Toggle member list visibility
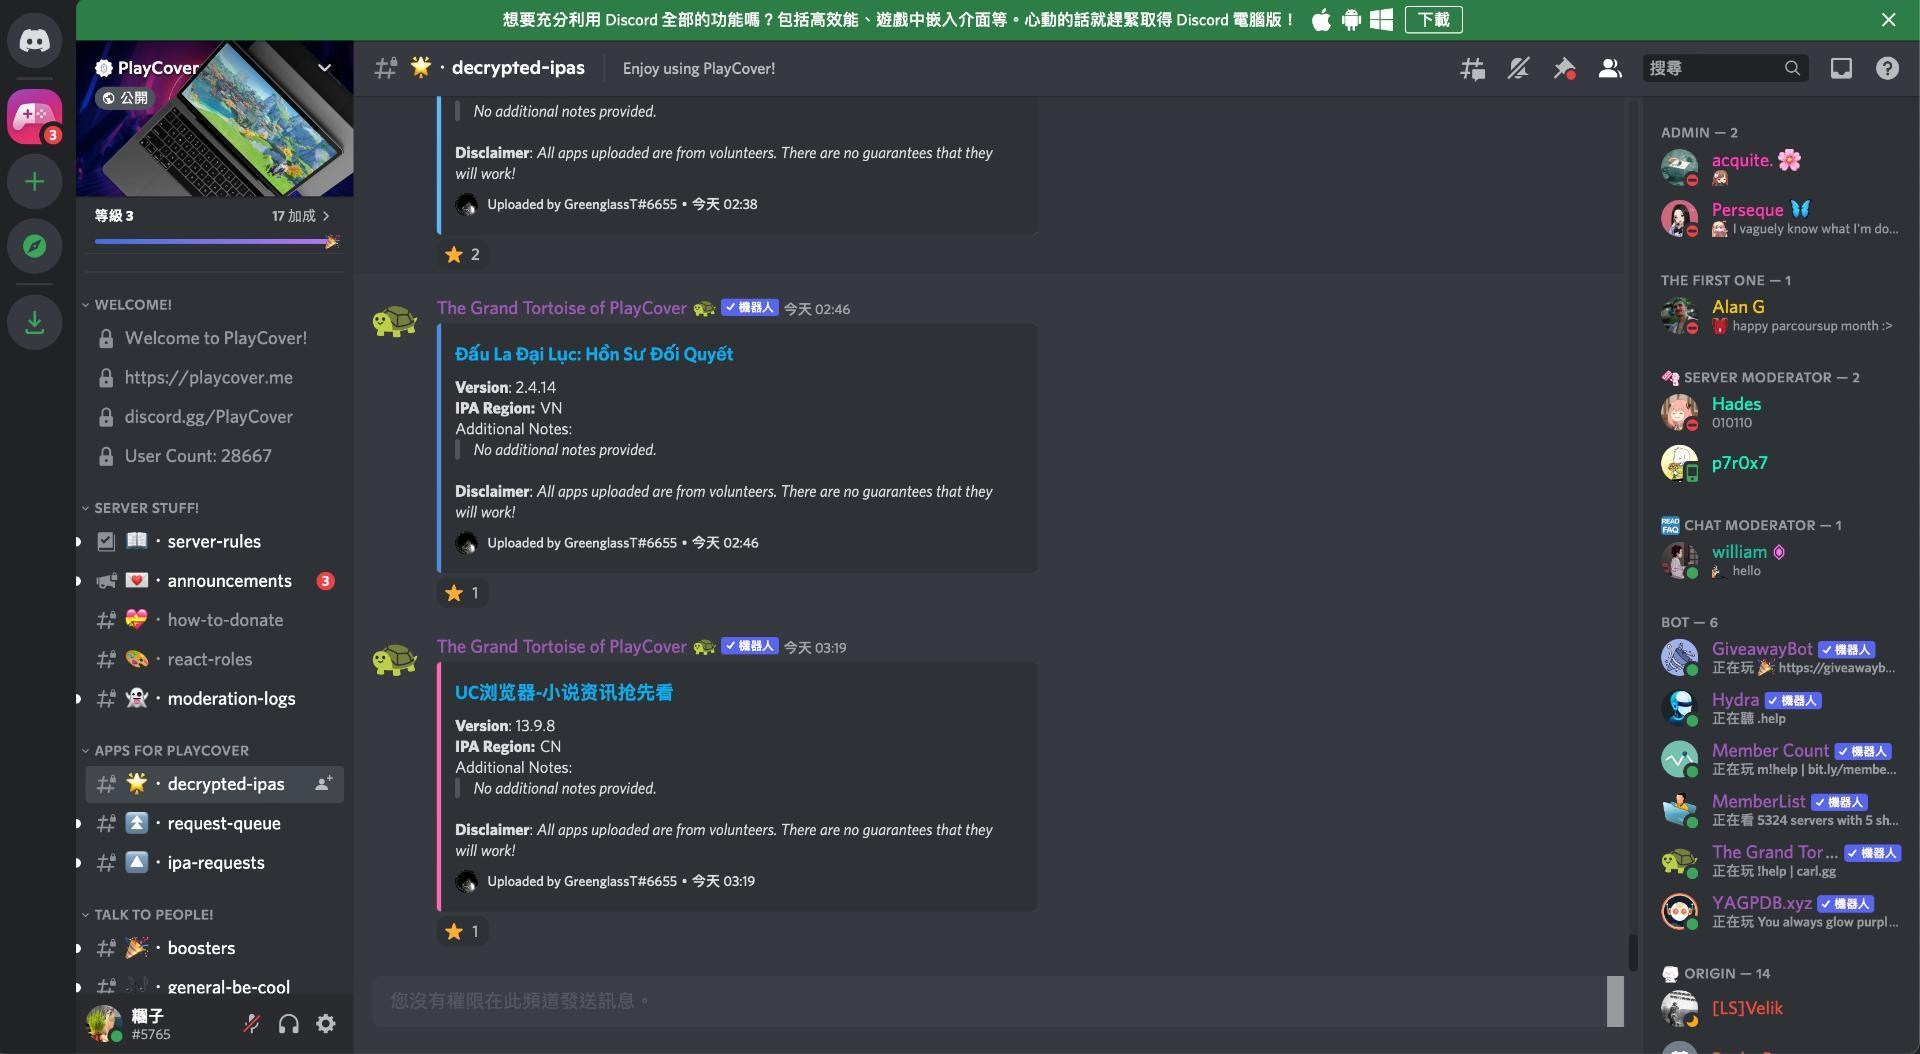 coord(1610,68)
